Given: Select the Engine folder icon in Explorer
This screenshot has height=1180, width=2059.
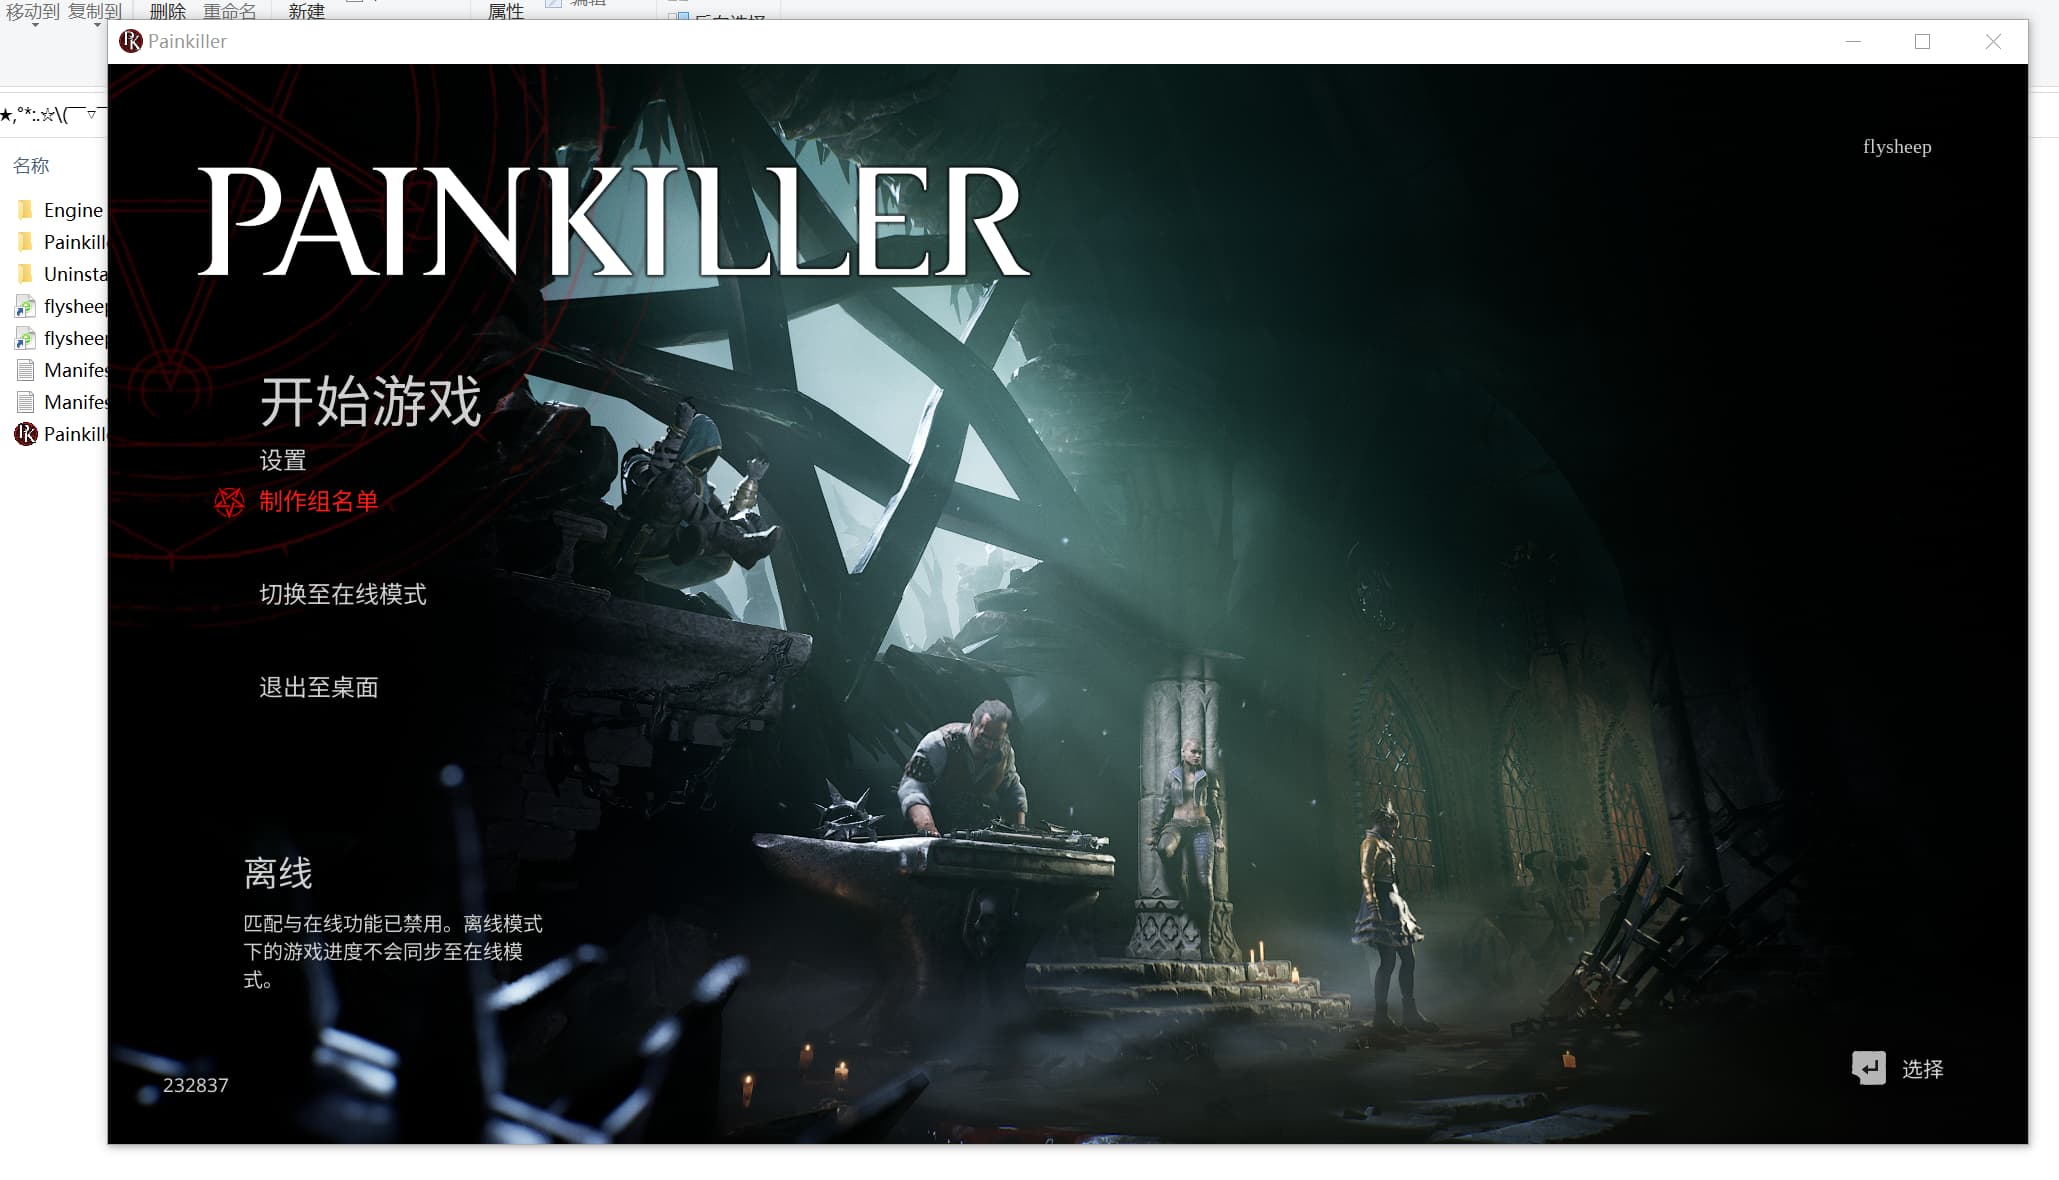Looking at the screenshot, I should 25,210.
